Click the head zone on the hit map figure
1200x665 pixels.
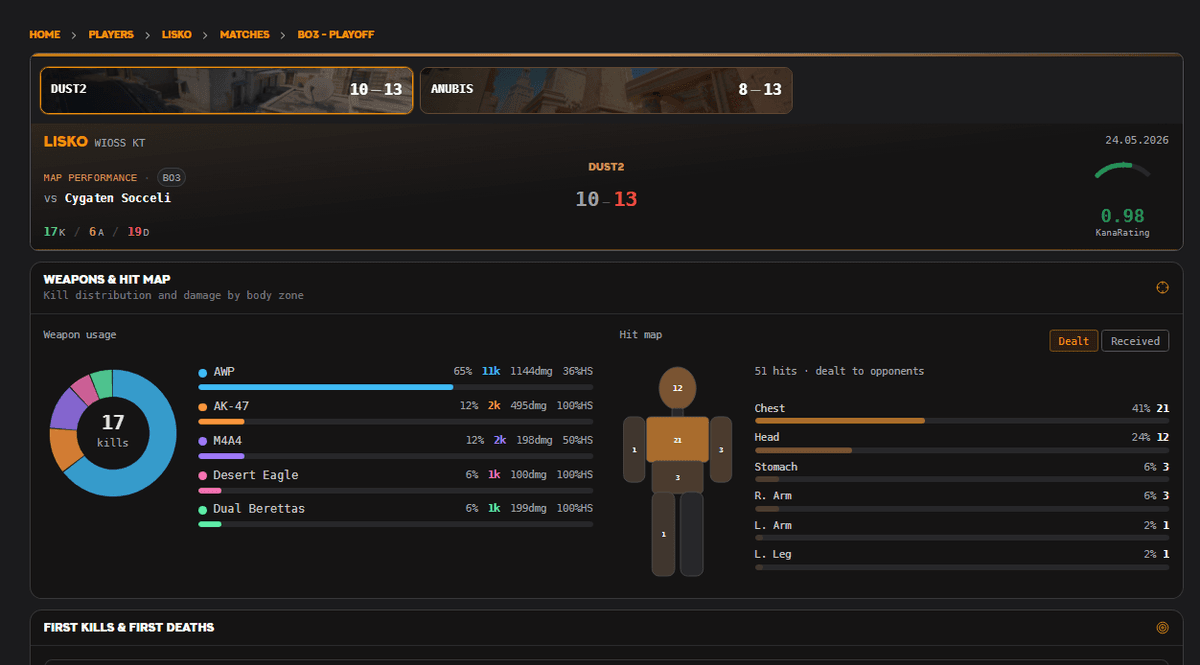coord(677,388)
